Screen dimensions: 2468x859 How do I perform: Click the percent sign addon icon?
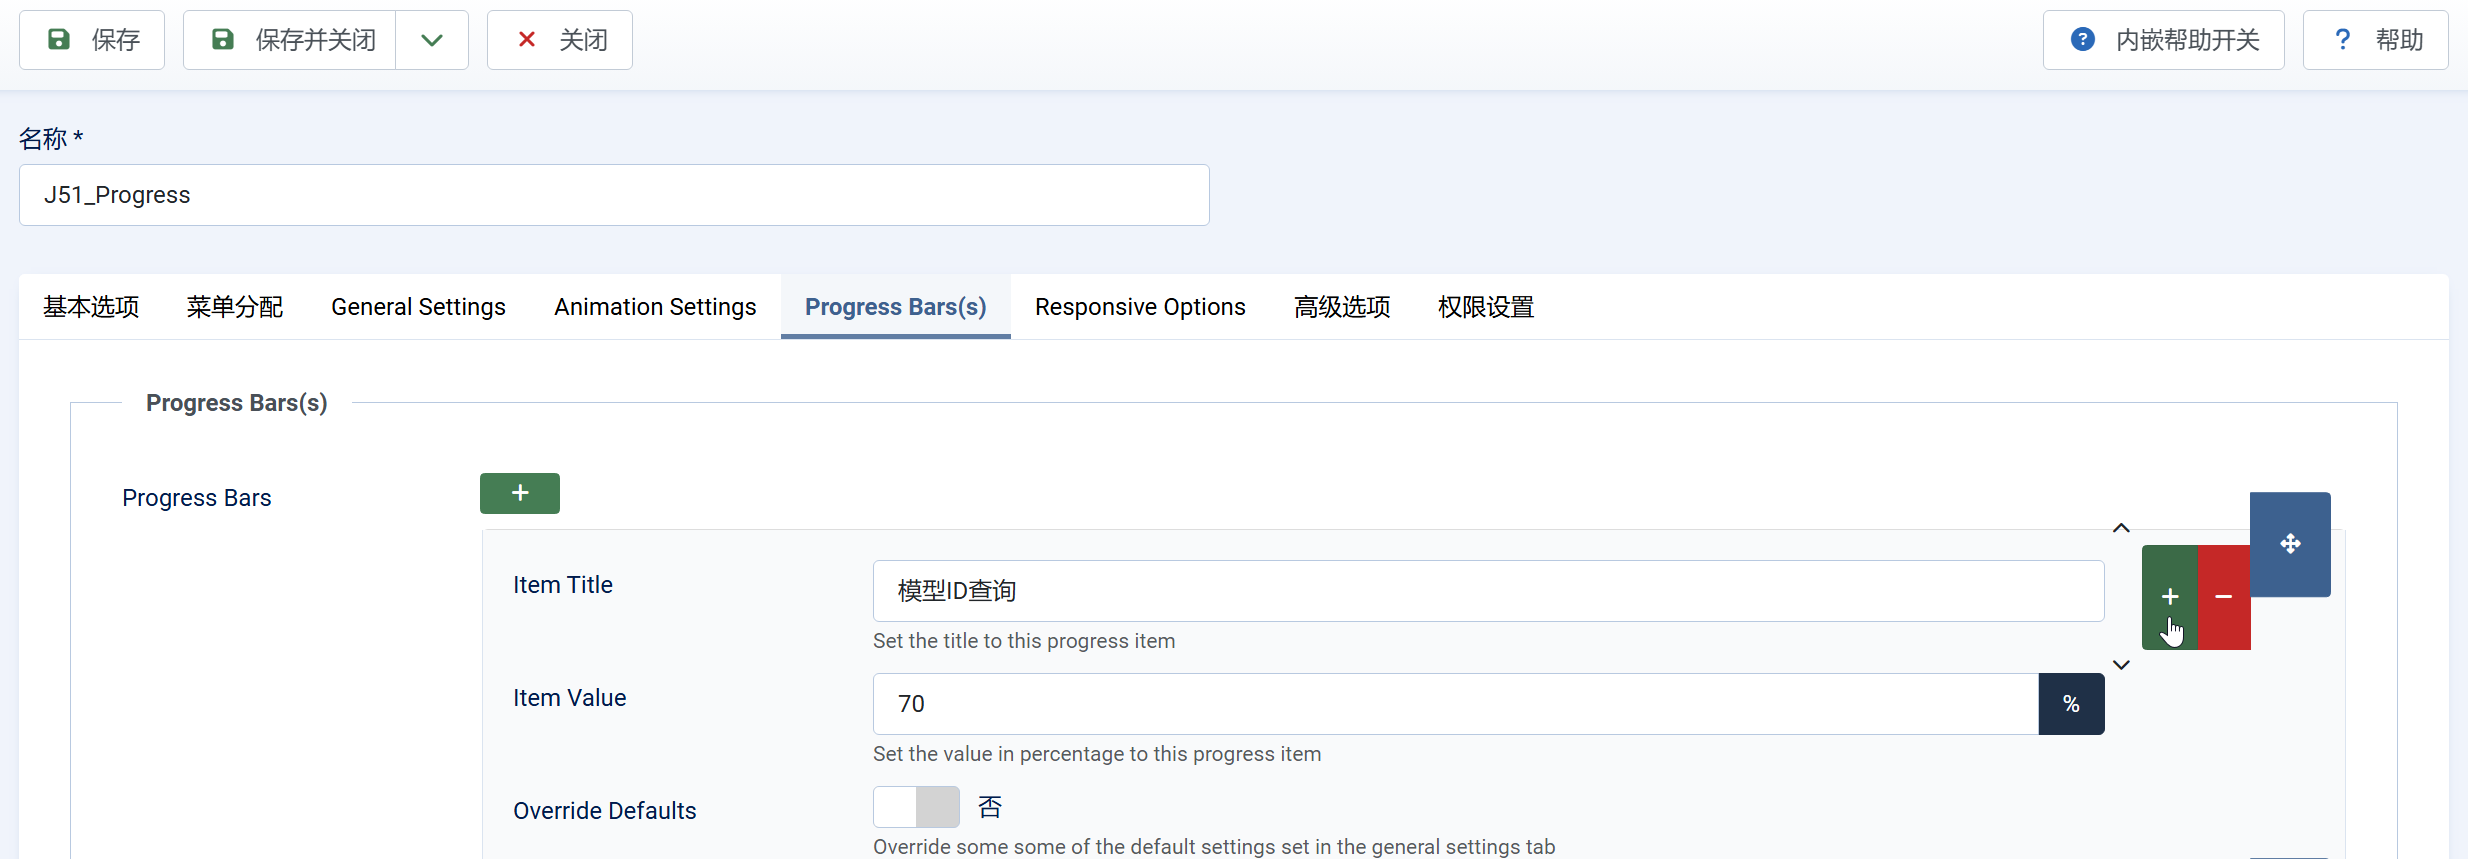point(2071,704)
